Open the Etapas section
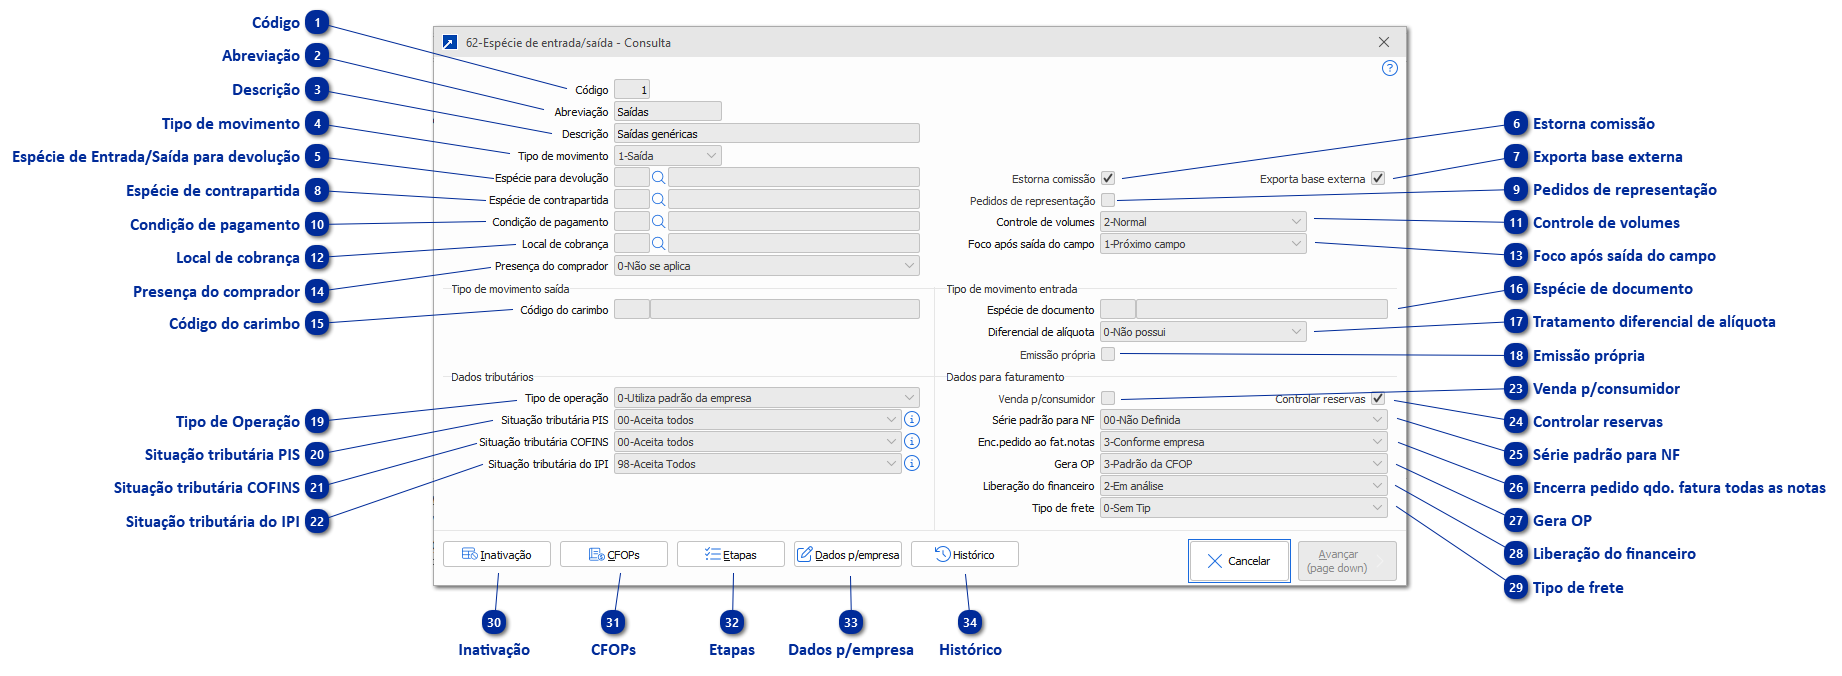 pos(731,554)
